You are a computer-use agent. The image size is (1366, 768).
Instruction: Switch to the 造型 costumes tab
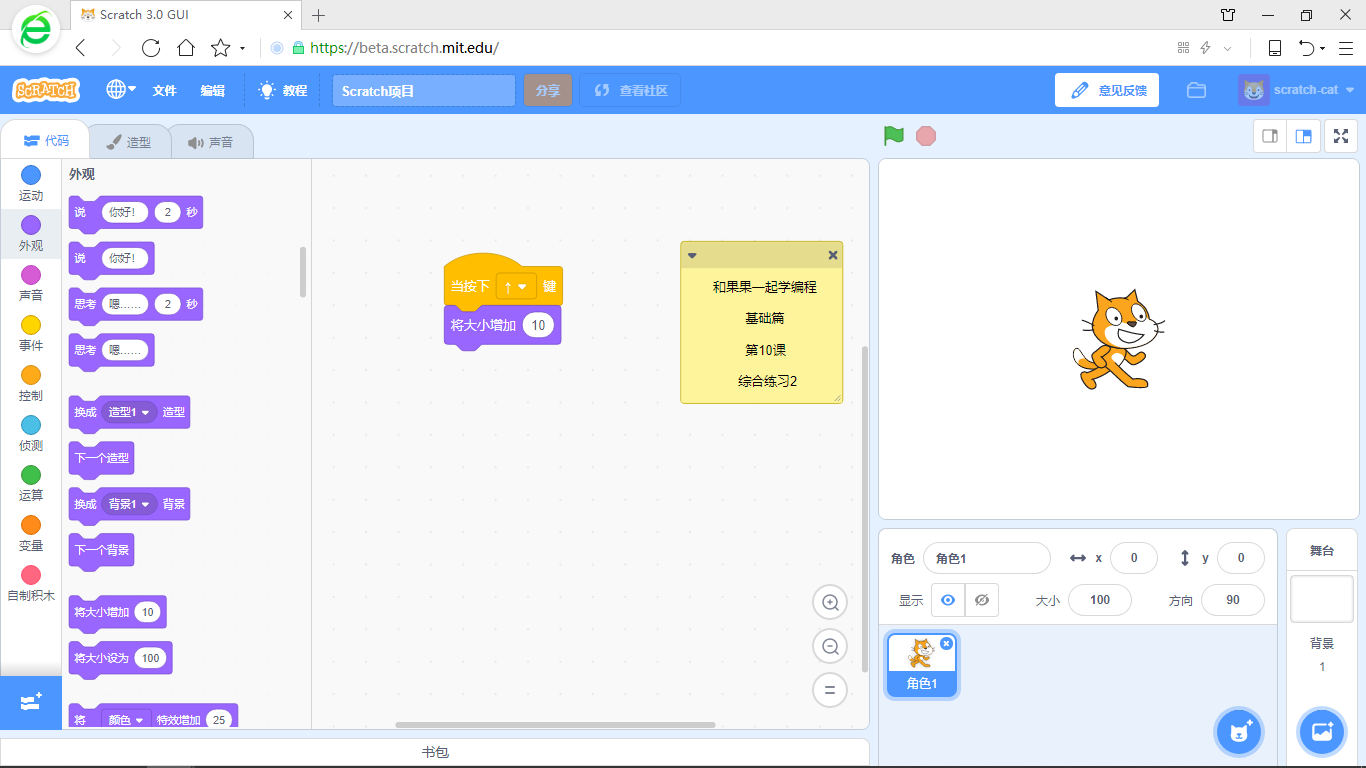point(129,142)
